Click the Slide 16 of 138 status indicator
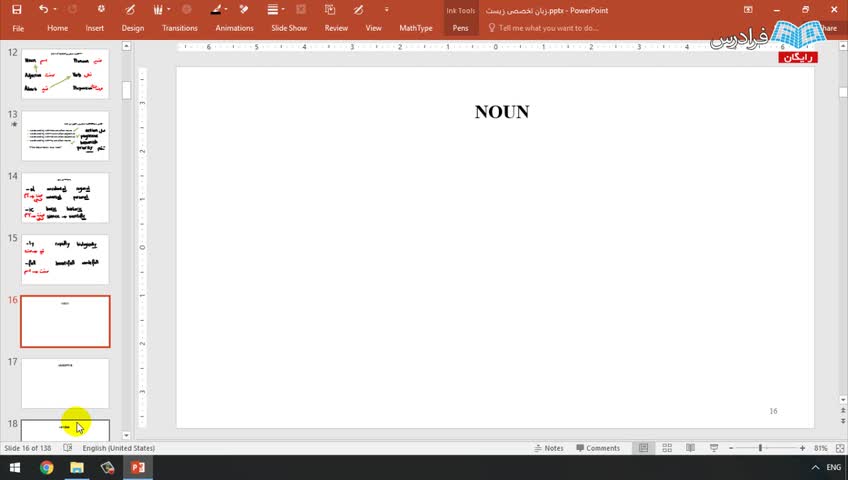 click(28, 448)
